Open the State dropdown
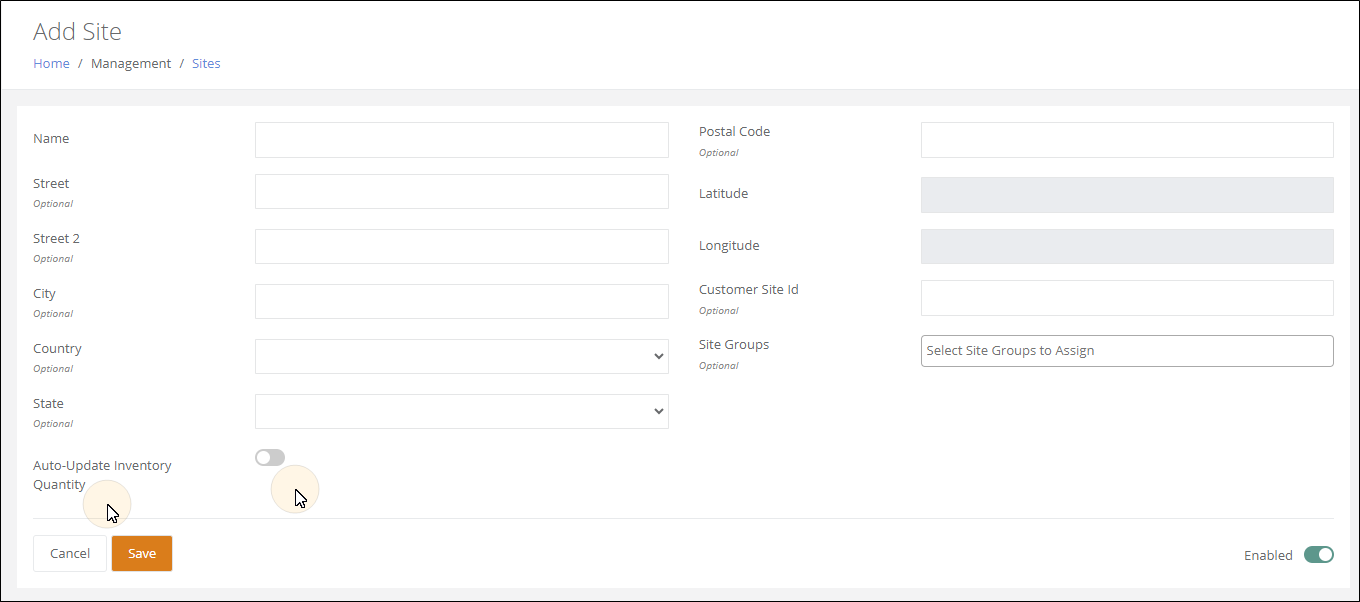Image resolution: width=1360 pixels, height=602 pixels. [x=462, y=411]
